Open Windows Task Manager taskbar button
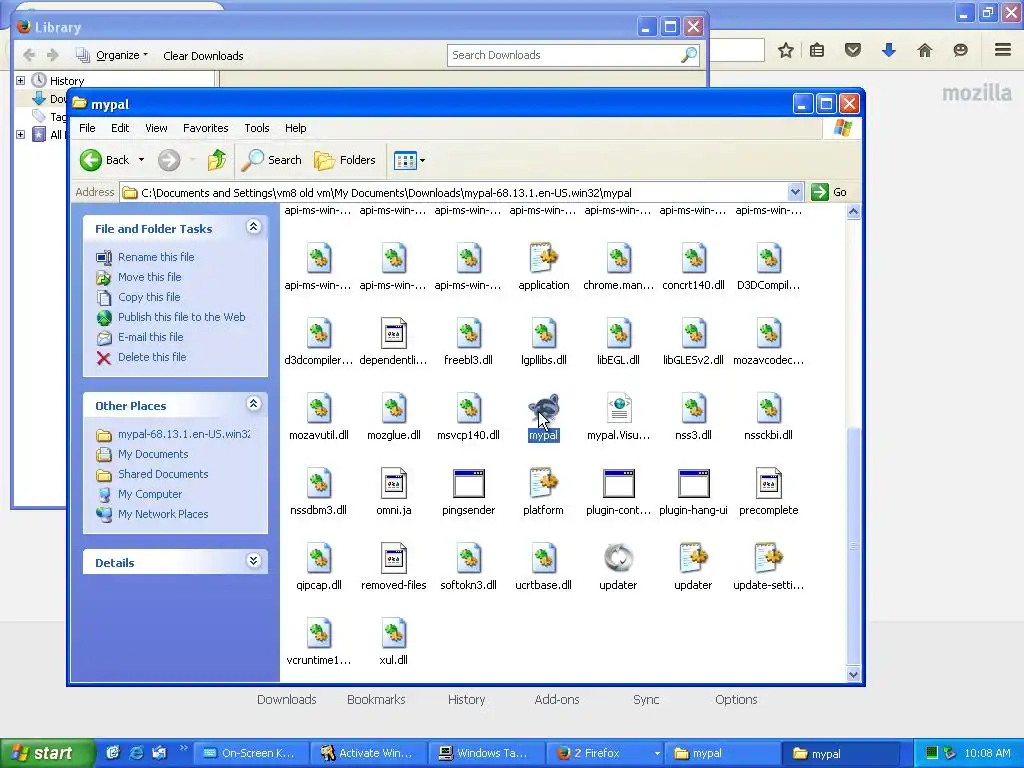The height and width of the screenshot is (768, 1024). coord(485,753)
